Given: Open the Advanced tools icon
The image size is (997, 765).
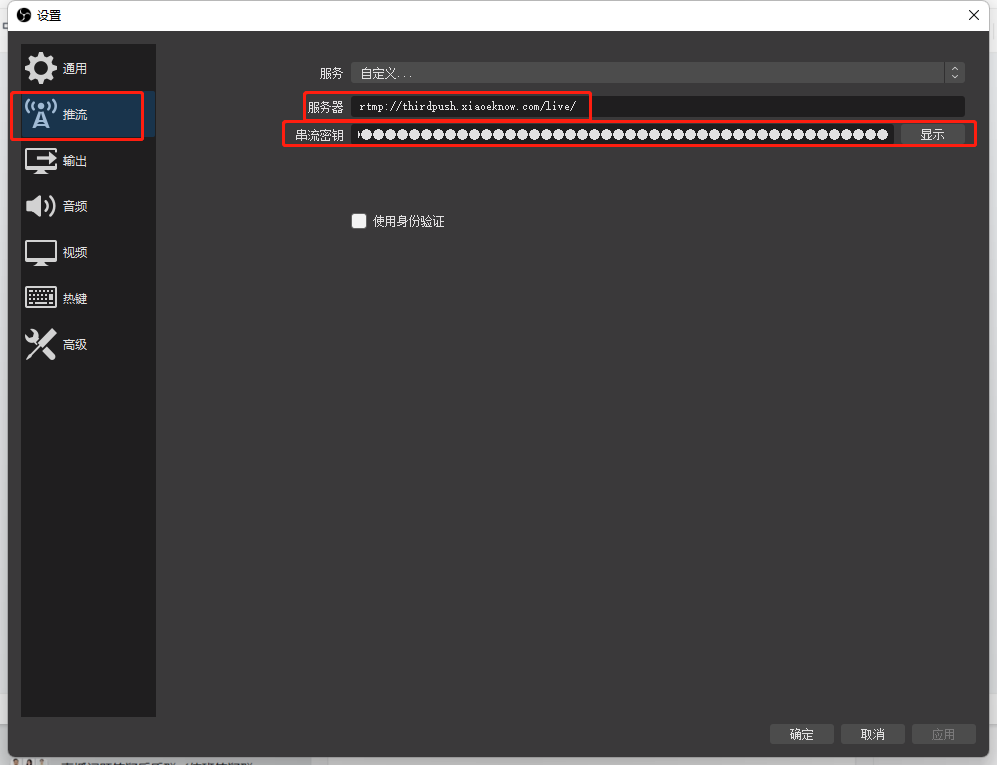Looking at the screenshot, I should (x=41, y=344).
